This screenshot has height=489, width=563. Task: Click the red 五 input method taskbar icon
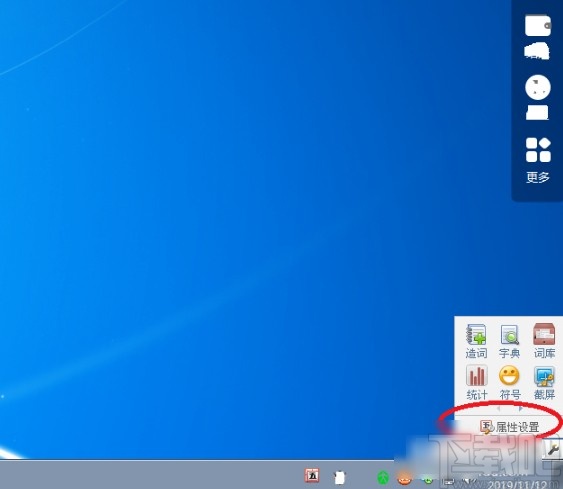pos(312,475)
